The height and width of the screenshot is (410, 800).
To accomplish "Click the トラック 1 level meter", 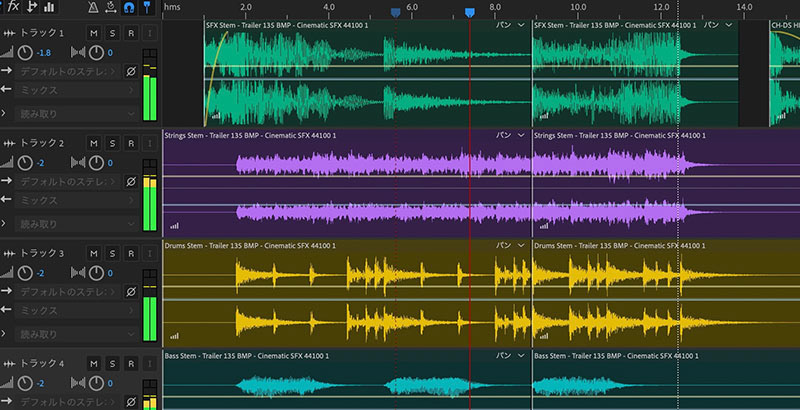I will (149, 85).
